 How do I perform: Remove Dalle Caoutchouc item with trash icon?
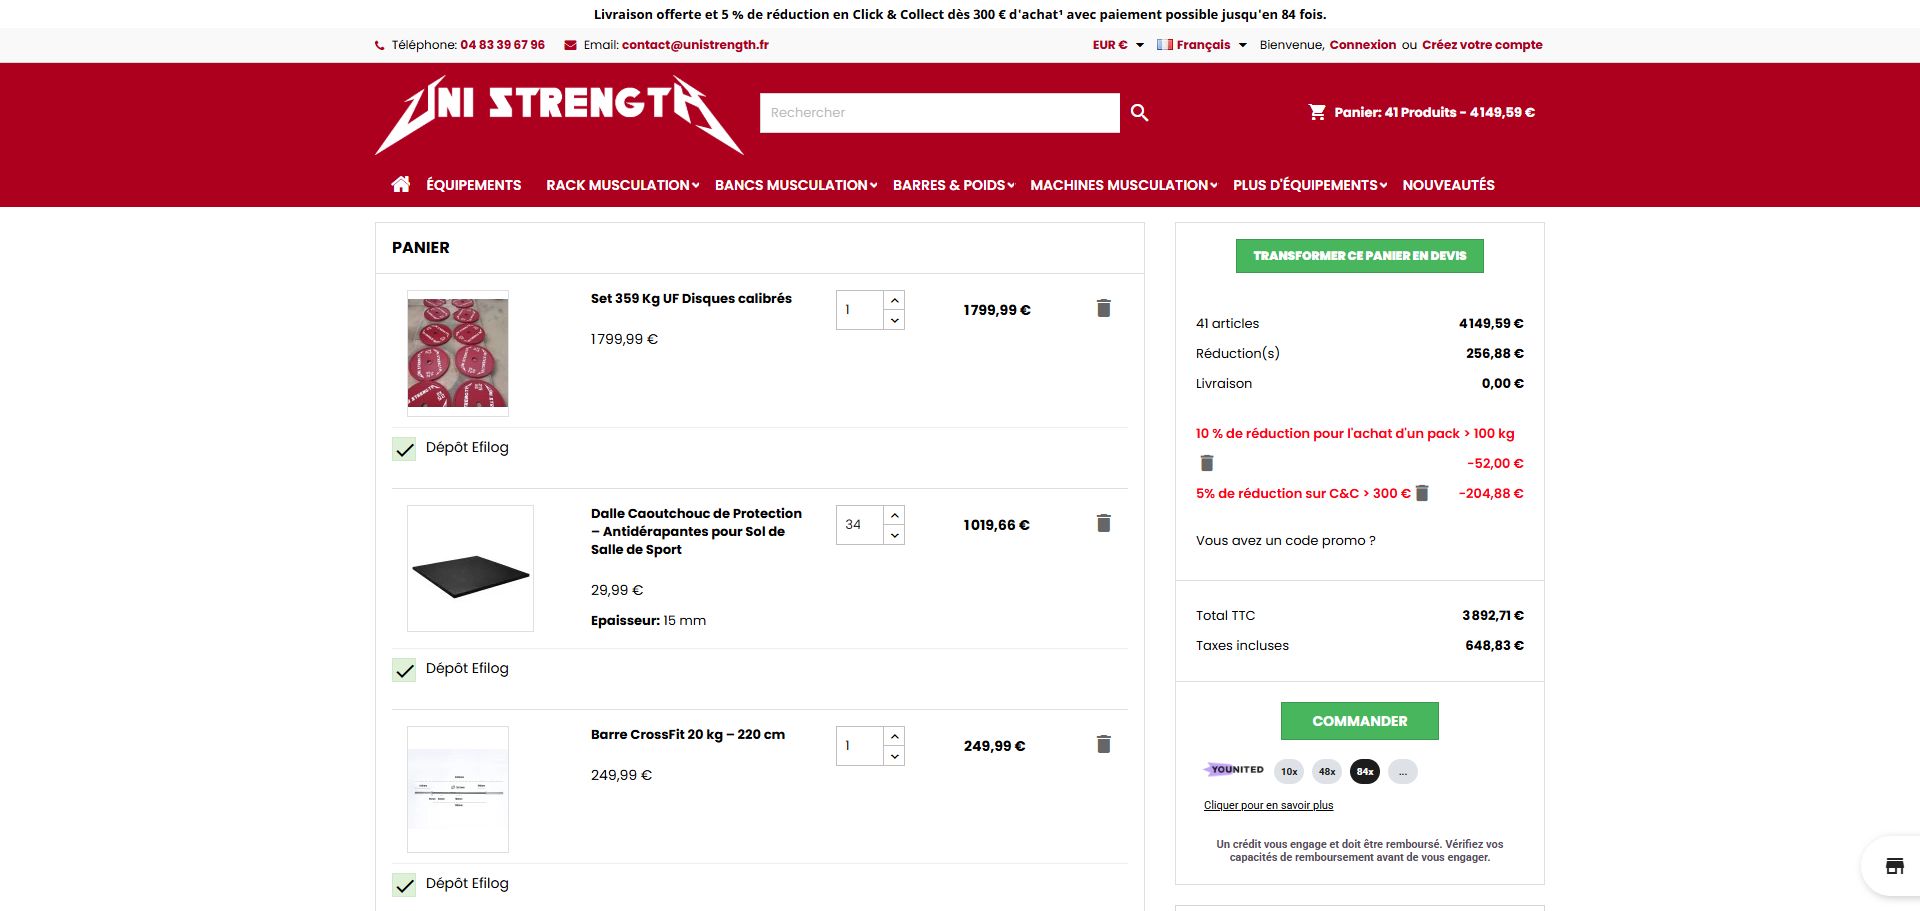pos(1104,523)
